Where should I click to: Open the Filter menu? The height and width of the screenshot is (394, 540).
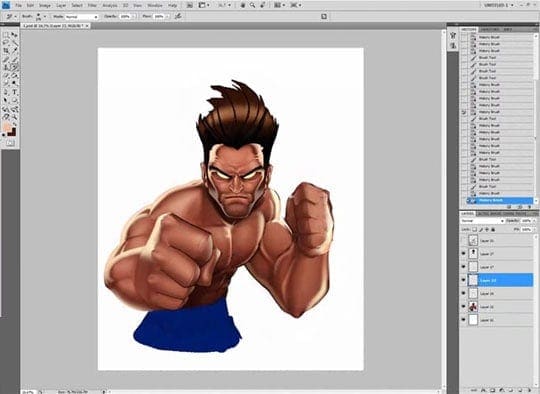[x=92, y=6]
